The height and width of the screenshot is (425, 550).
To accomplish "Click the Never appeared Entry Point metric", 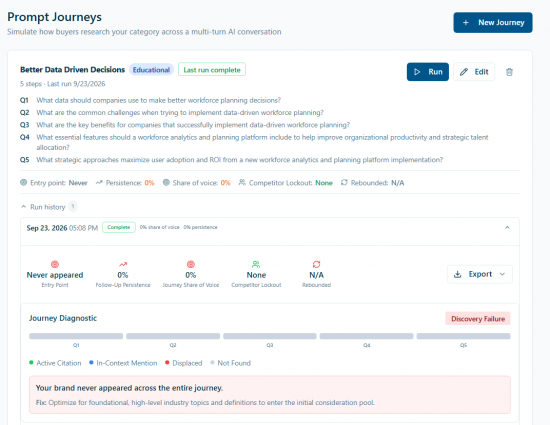I will [x=55, y=275].
